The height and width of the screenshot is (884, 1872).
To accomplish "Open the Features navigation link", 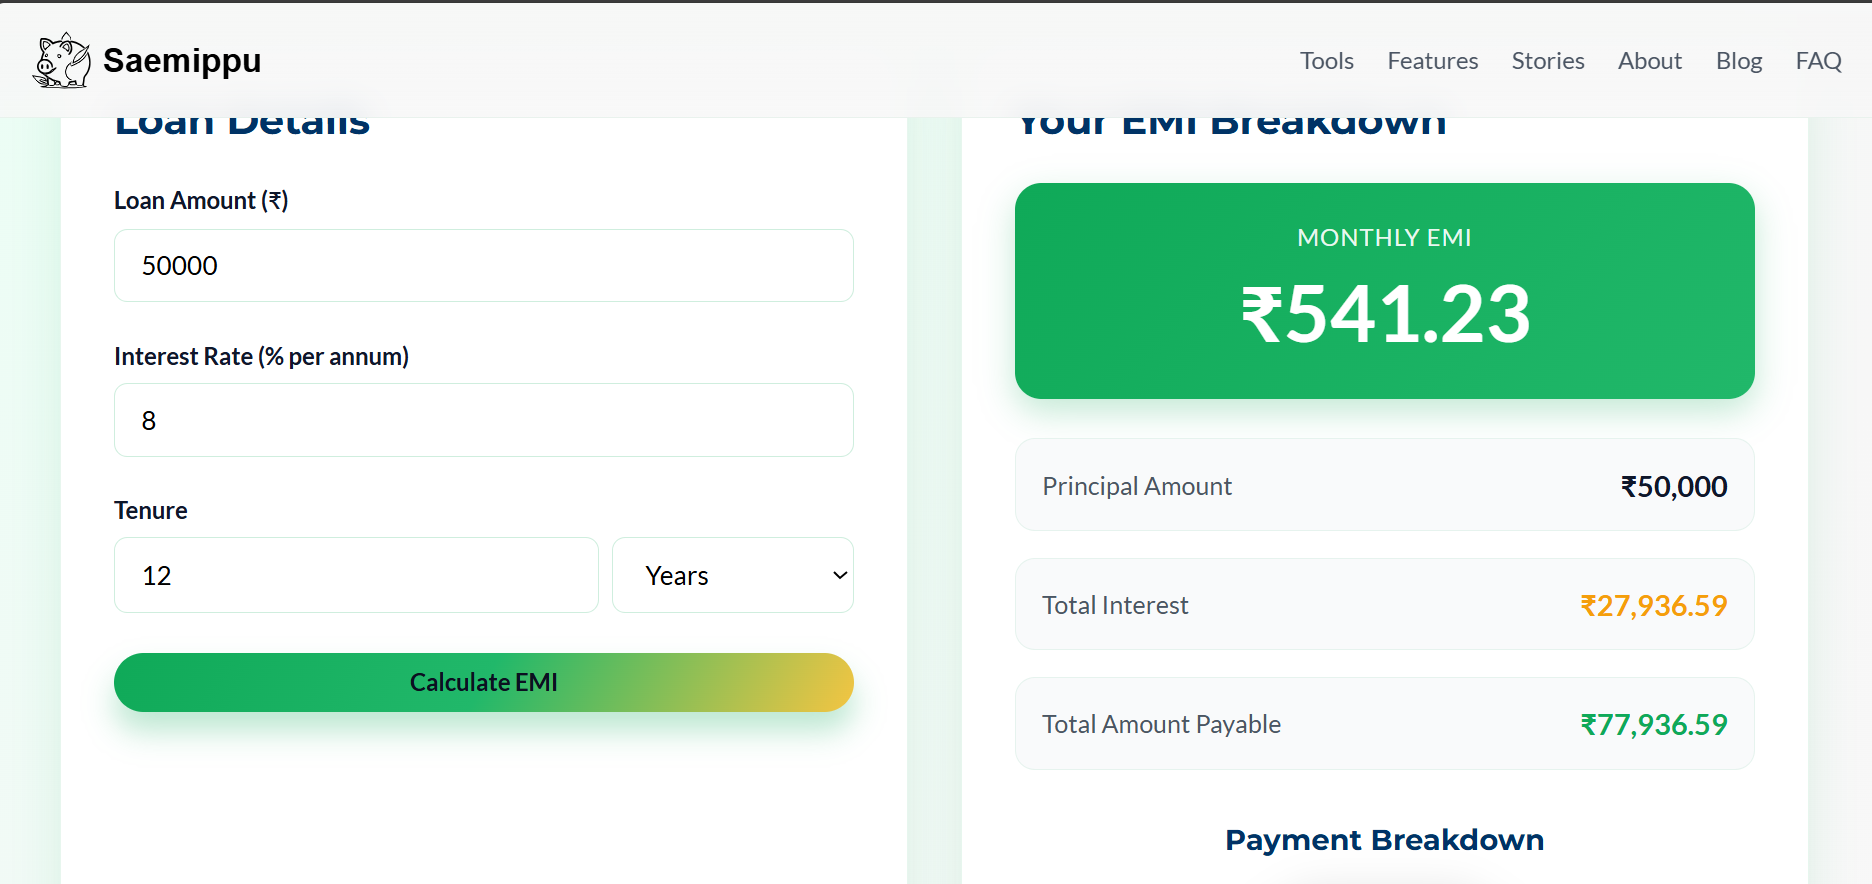I will (x=1432, y=60).
